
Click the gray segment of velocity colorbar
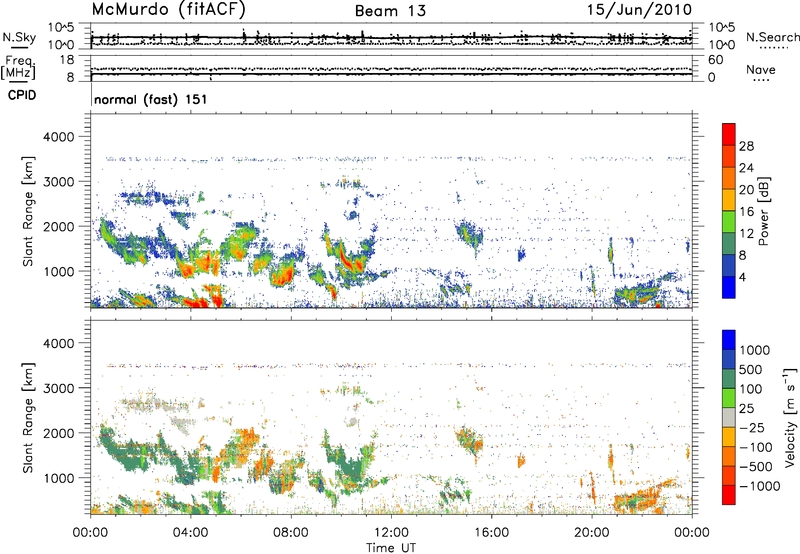(x=729, y=417)
